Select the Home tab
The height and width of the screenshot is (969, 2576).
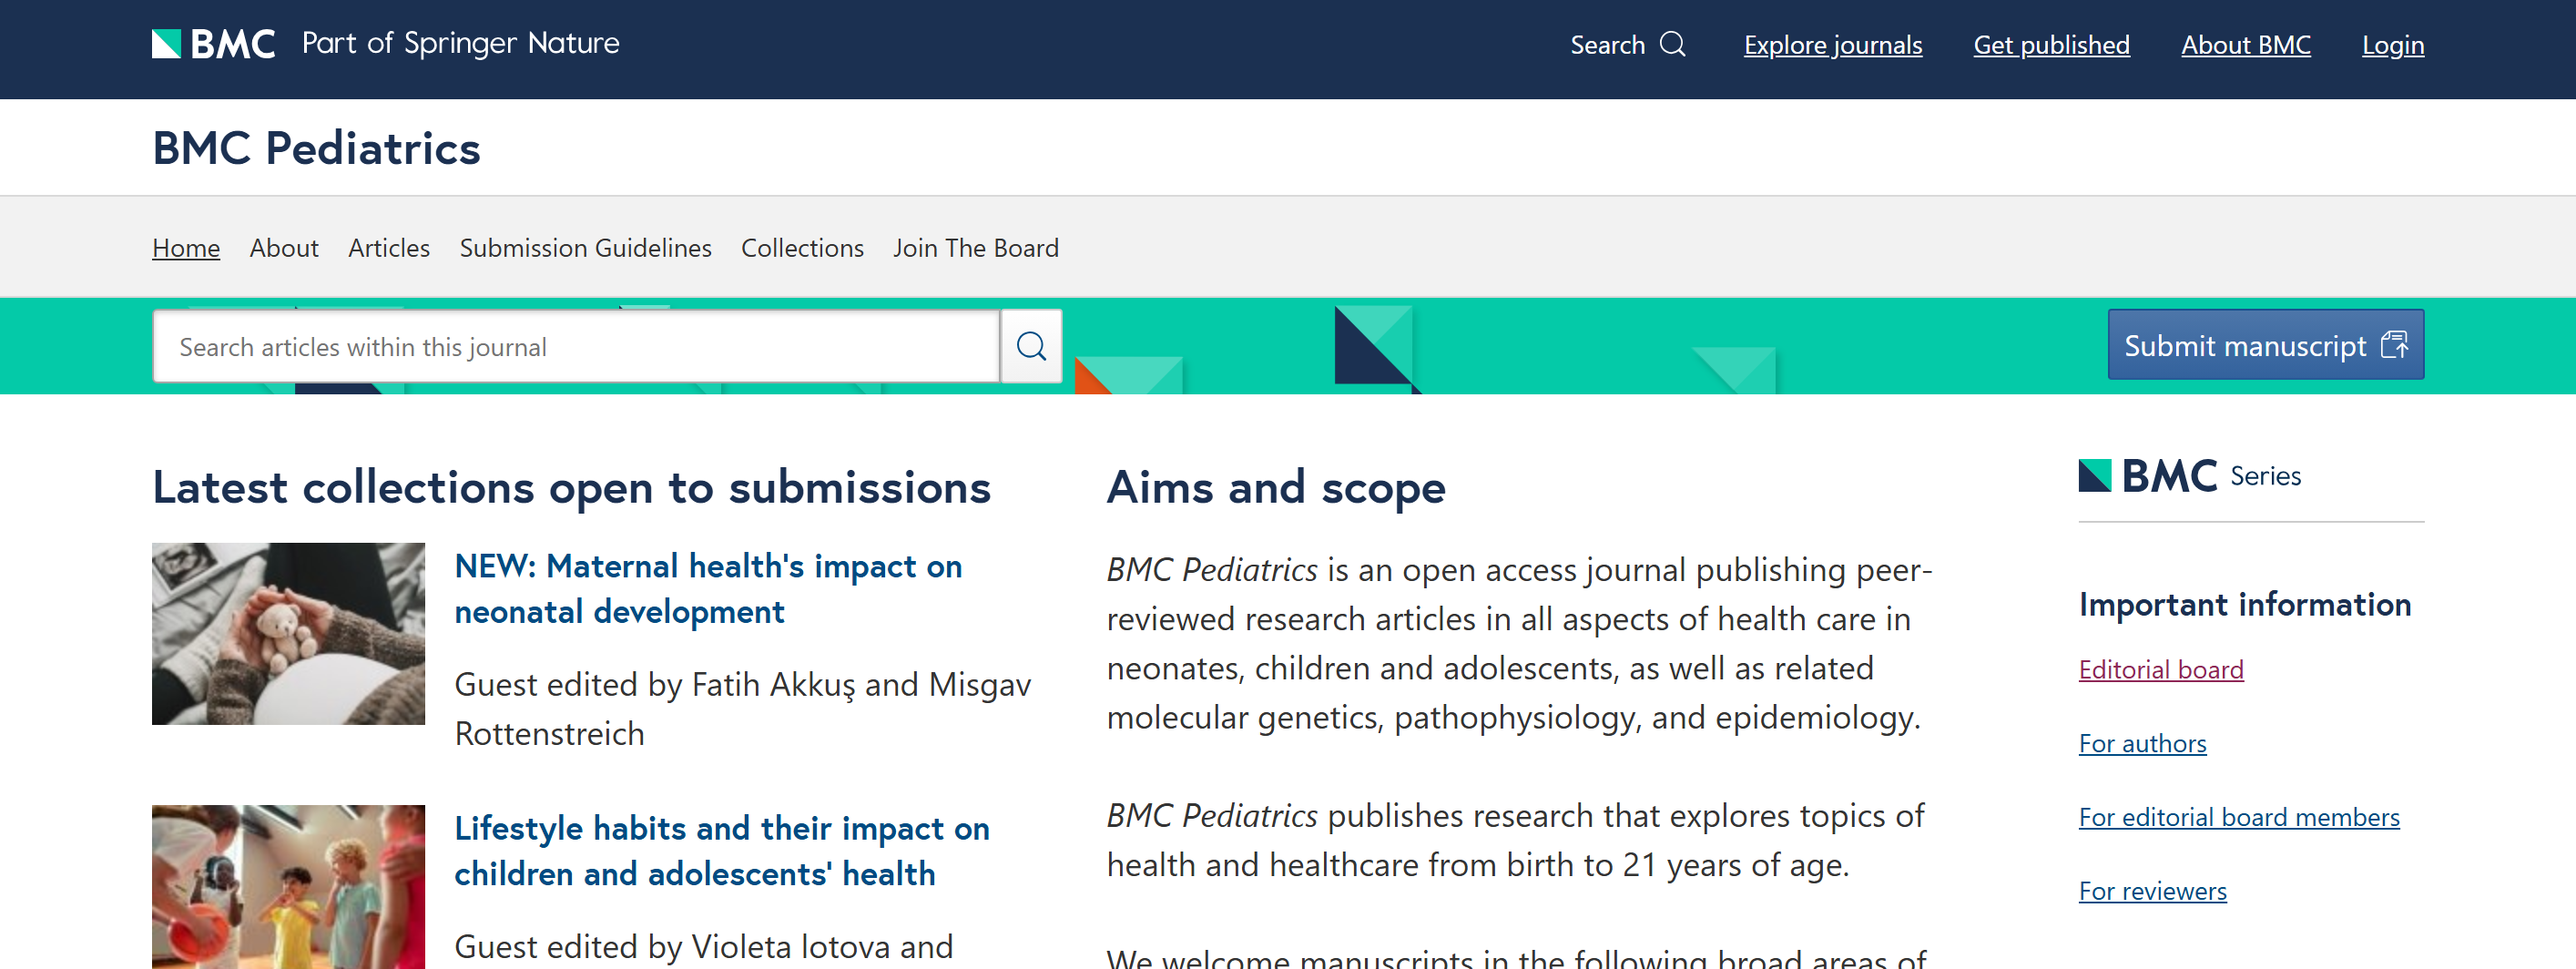186,248
